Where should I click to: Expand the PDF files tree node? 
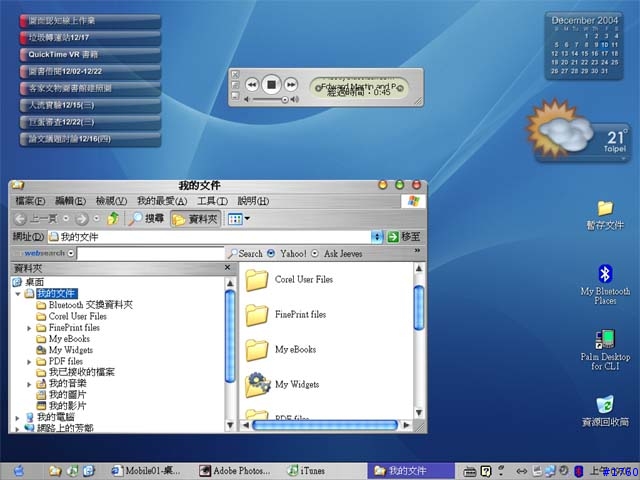(29, 362)
